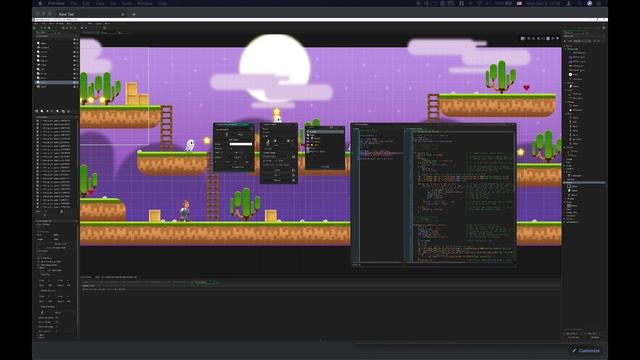
Task: Open the Help menu in the menu bar
Action: point(162,3)
